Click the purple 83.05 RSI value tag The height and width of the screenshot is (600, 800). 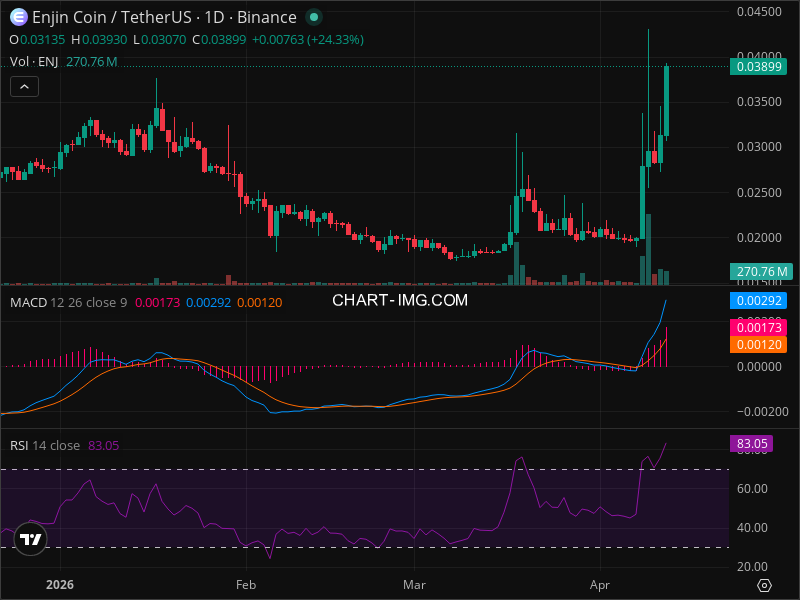(752, 443)
